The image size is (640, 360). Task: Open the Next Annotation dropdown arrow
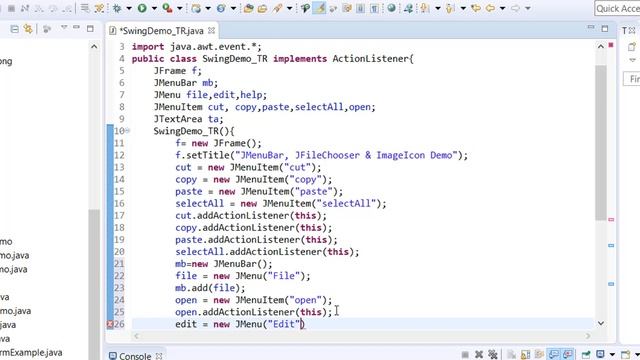438,8
